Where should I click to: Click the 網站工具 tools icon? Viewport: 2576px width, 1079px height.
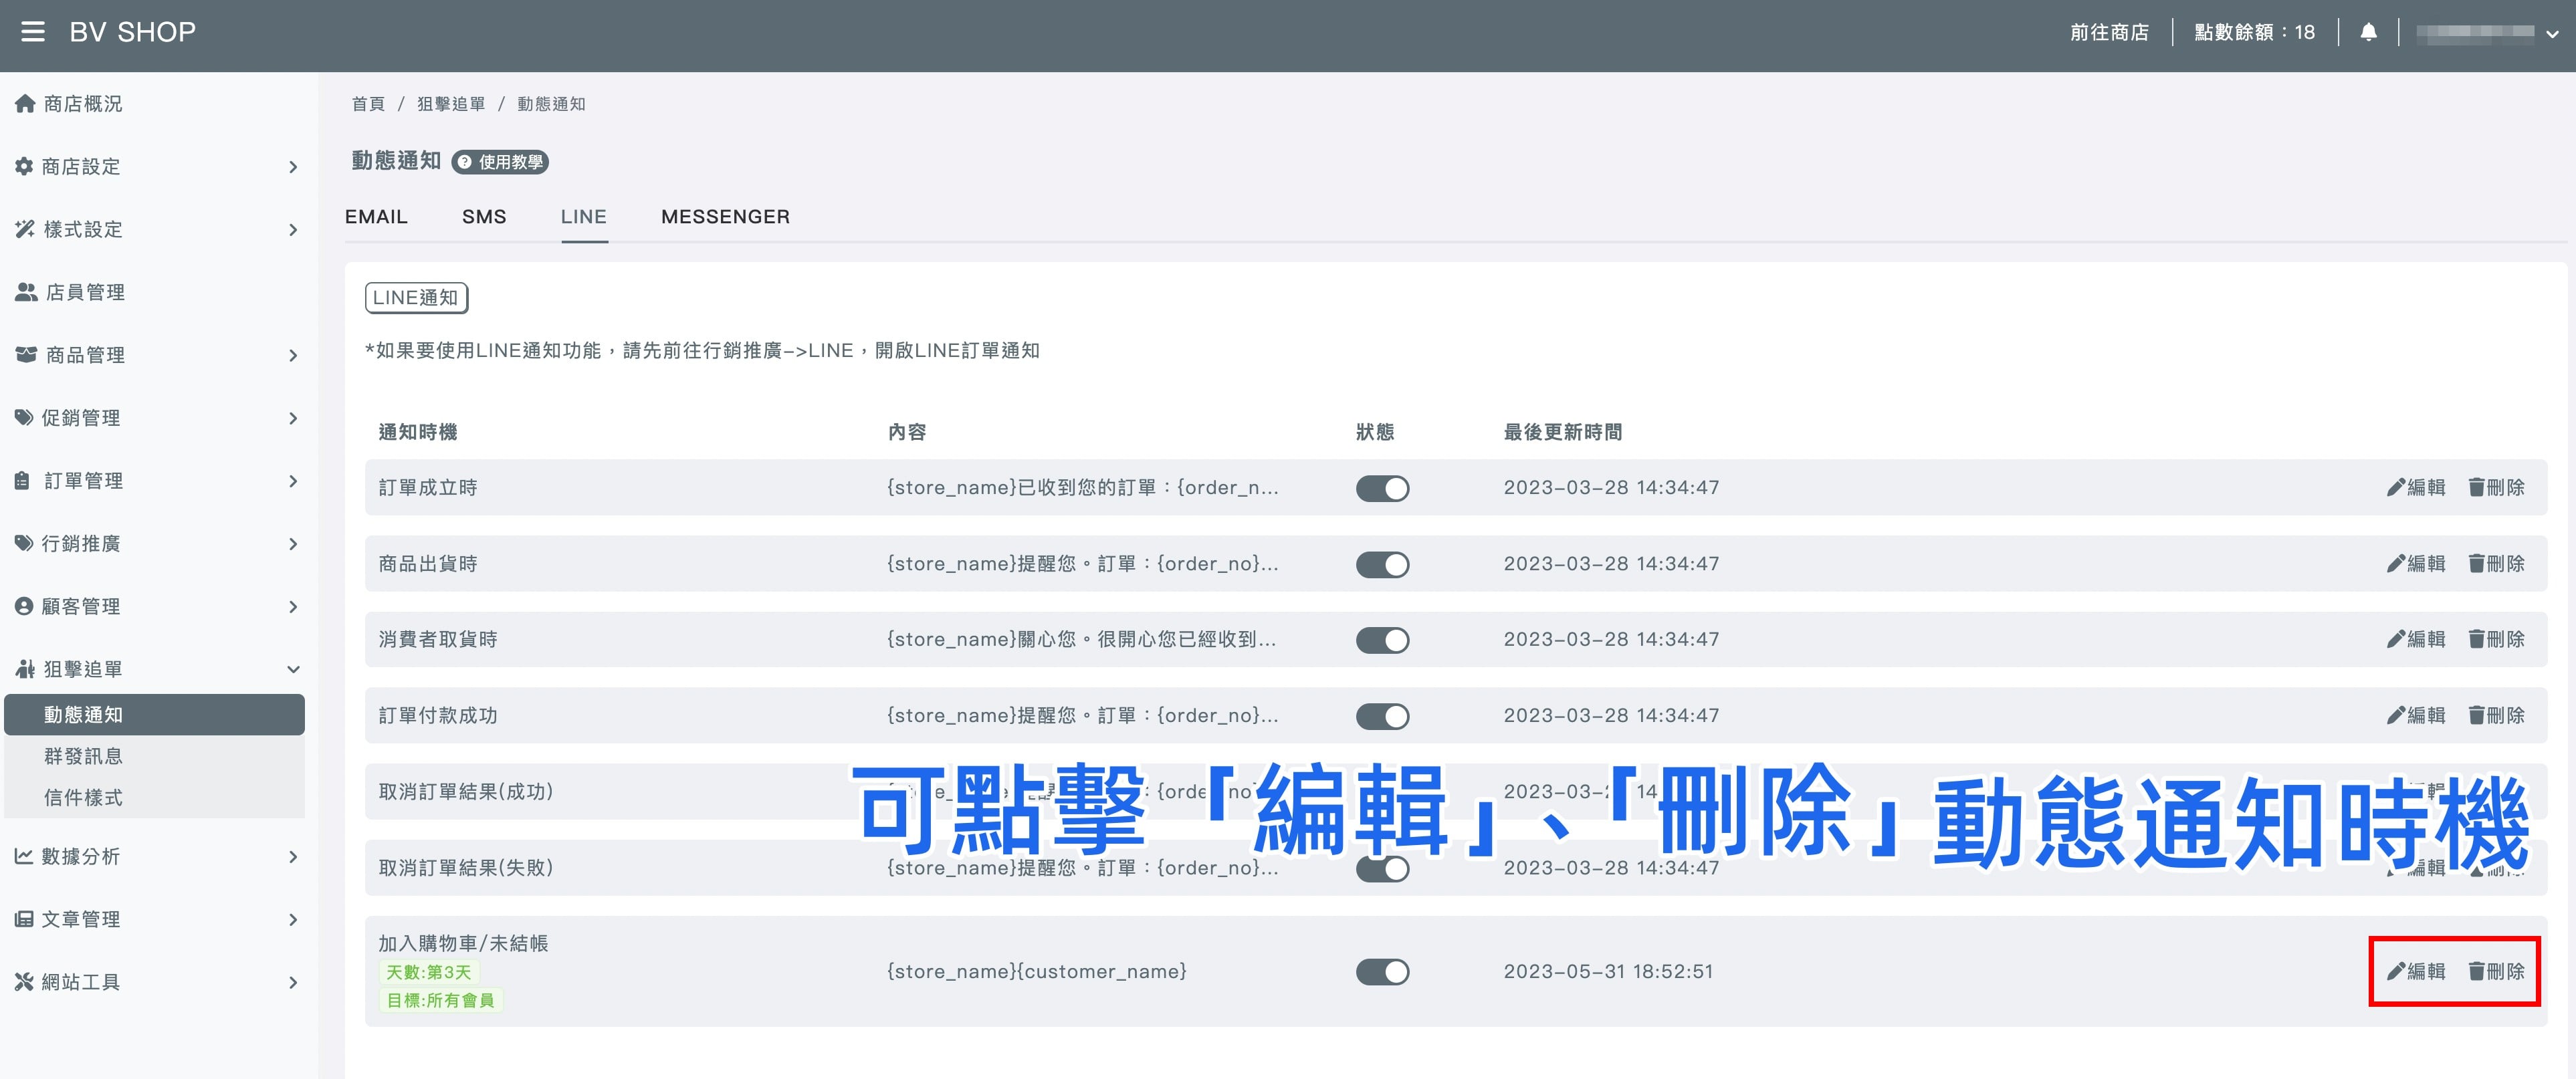tap(24, 982)
